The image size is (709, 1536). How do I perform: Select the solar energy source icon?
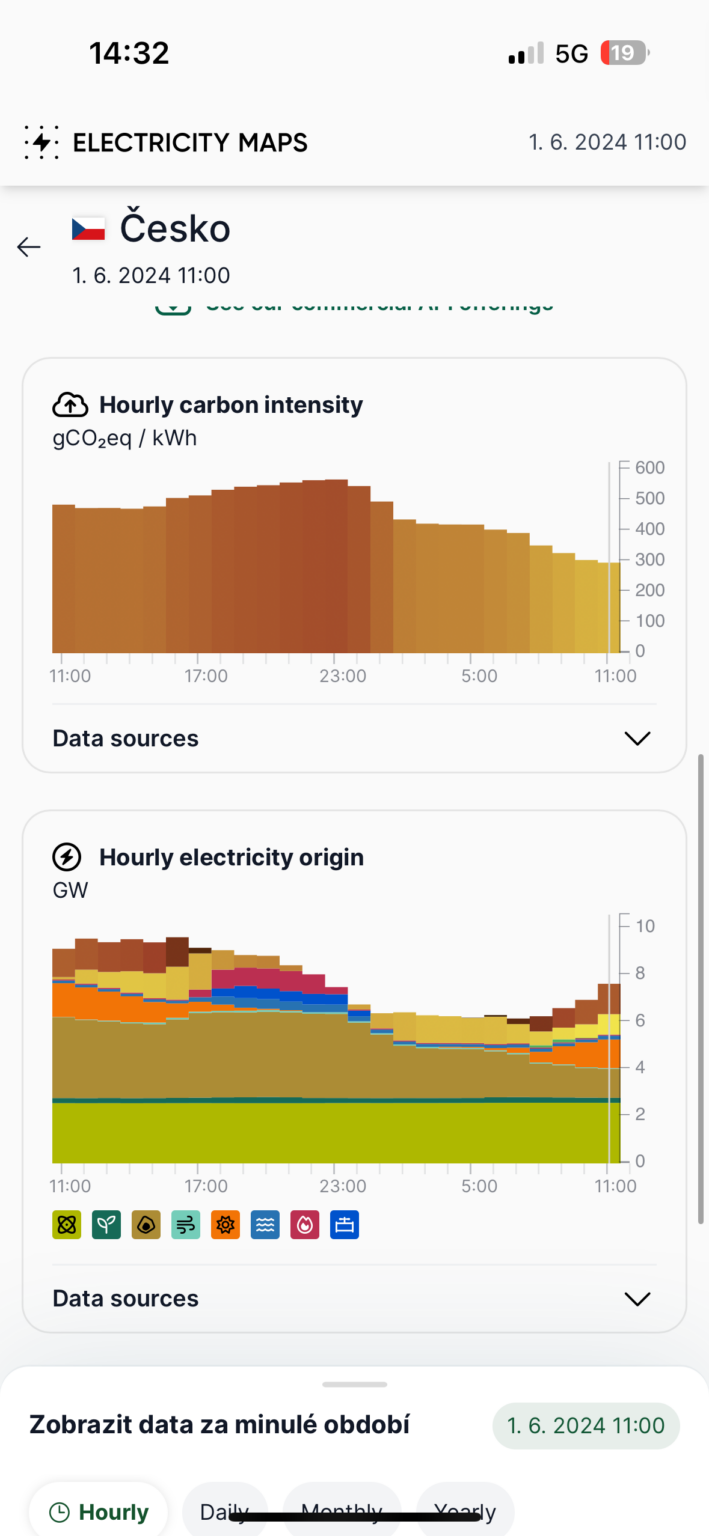(225, 1224)
